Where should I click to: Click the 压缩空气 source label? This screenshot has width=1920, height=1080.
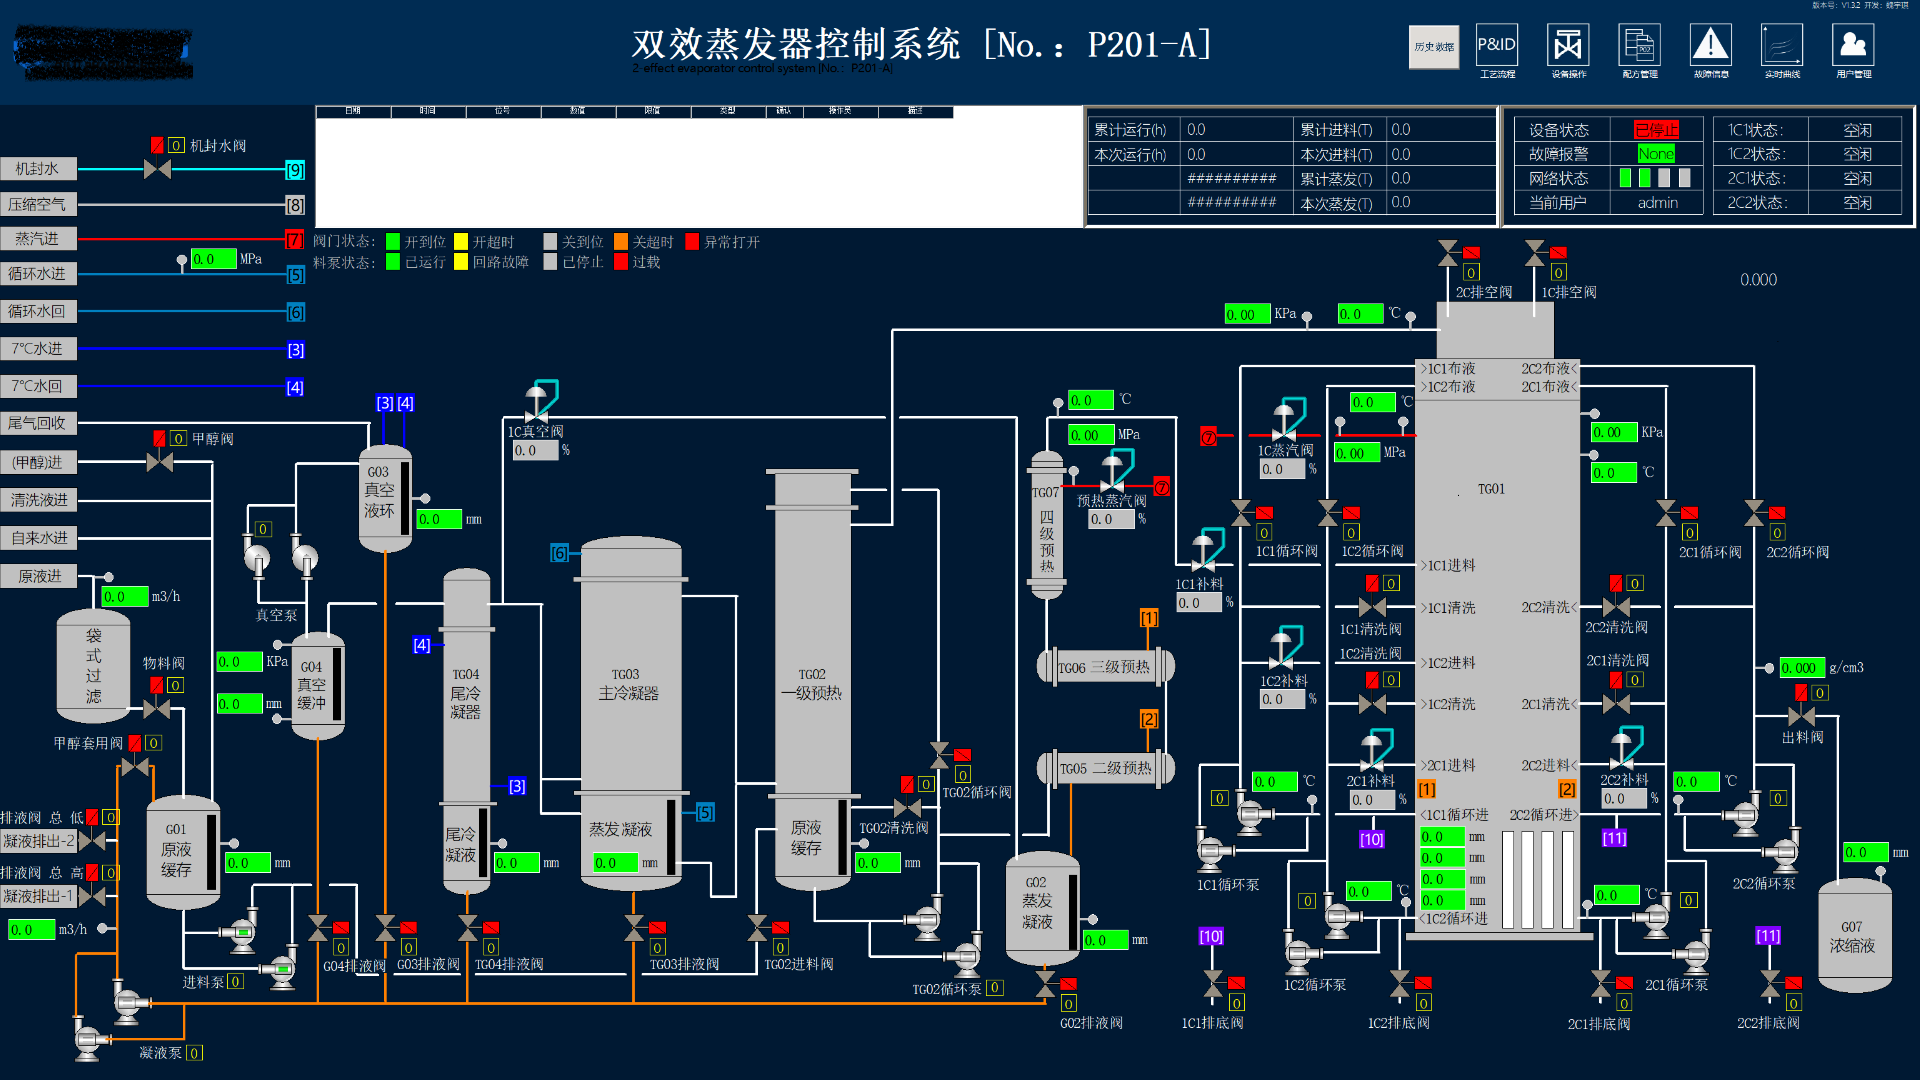[x=38, y=204]
